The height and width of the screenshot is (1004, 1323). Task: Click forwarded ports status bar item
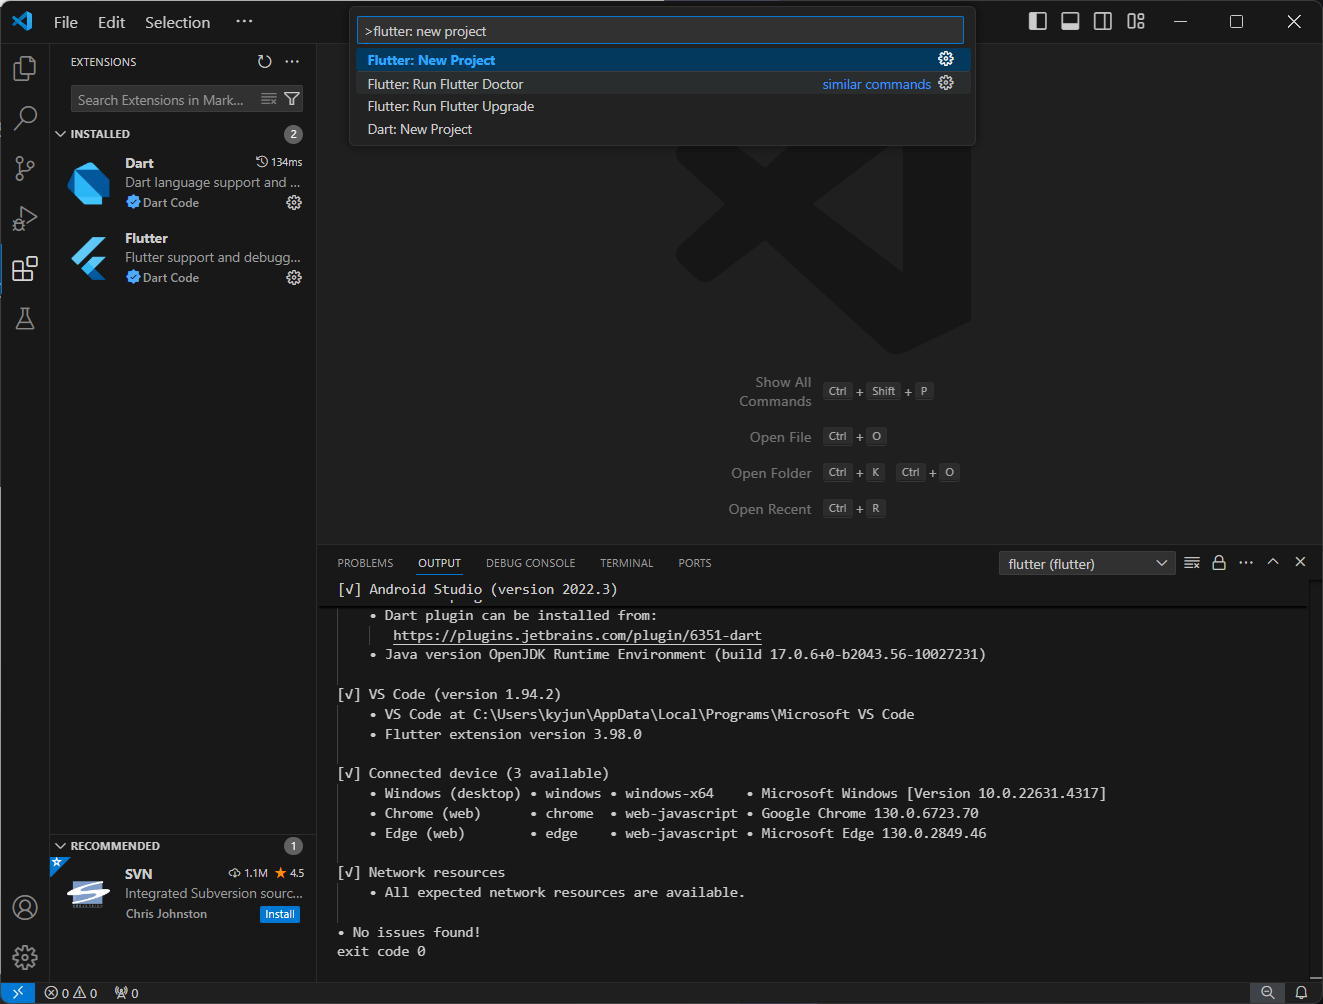tap(127, 993)
